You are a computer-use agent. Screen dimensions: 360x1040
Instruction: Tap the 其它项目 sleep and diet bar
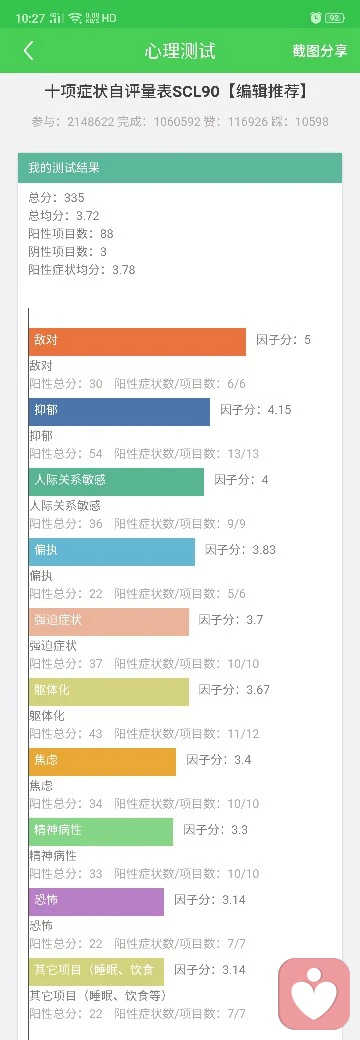click(96, 972)
